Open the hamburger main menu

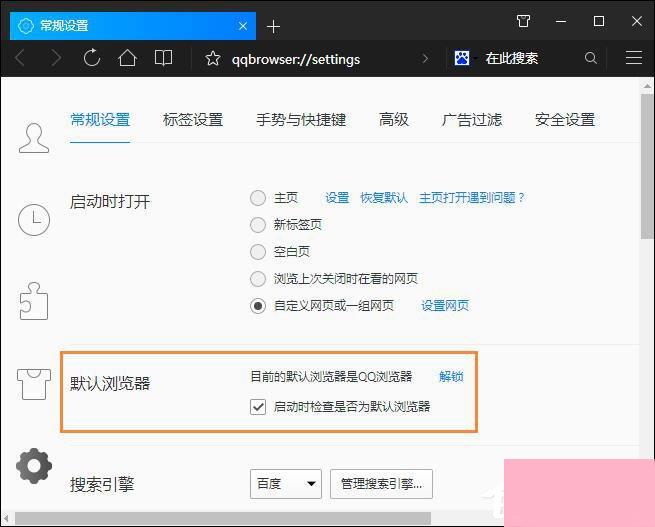[634, 58]
